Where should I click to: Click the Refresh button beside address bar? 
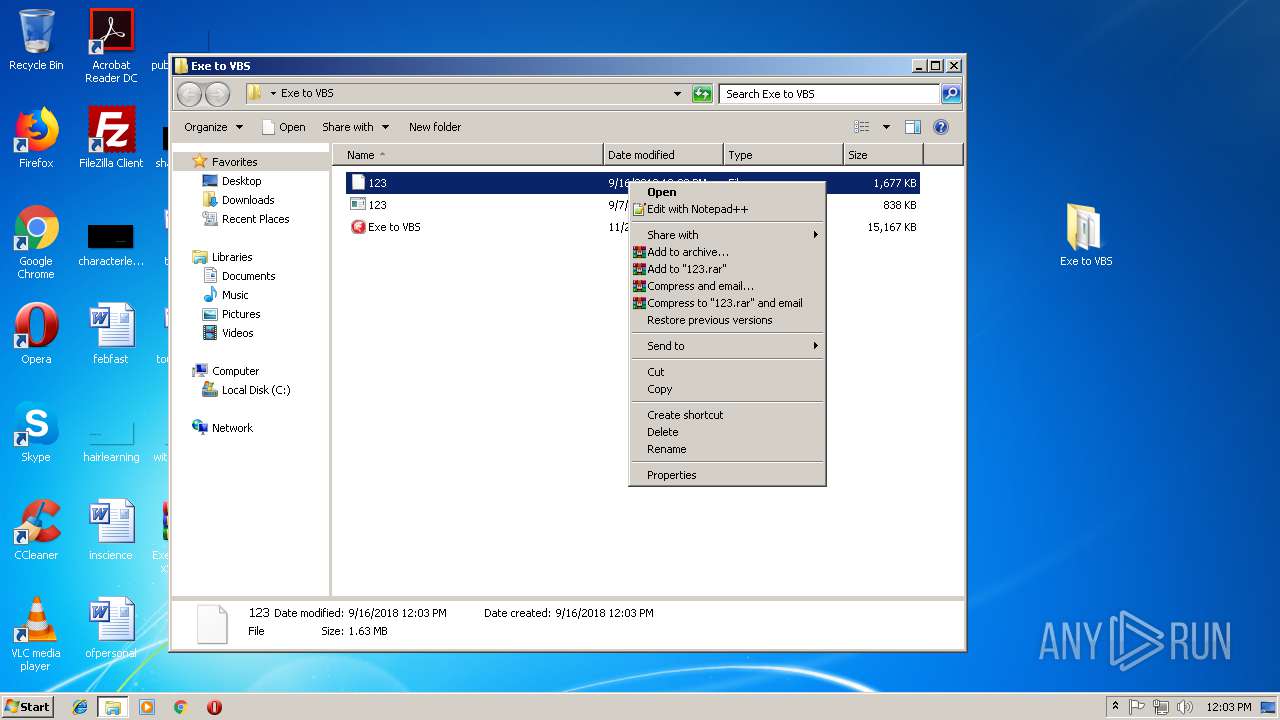[702, 94]
